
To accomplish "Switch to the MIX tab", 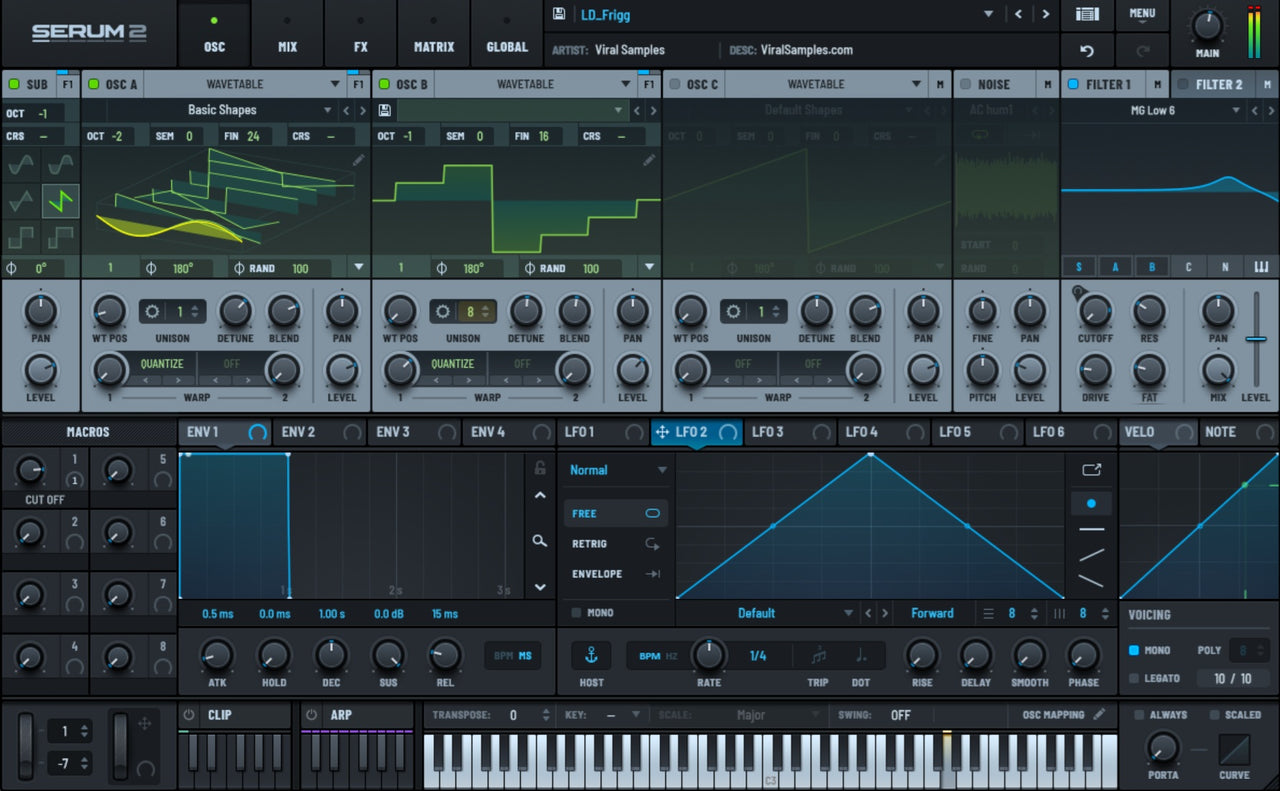I will tap(287, 34).
